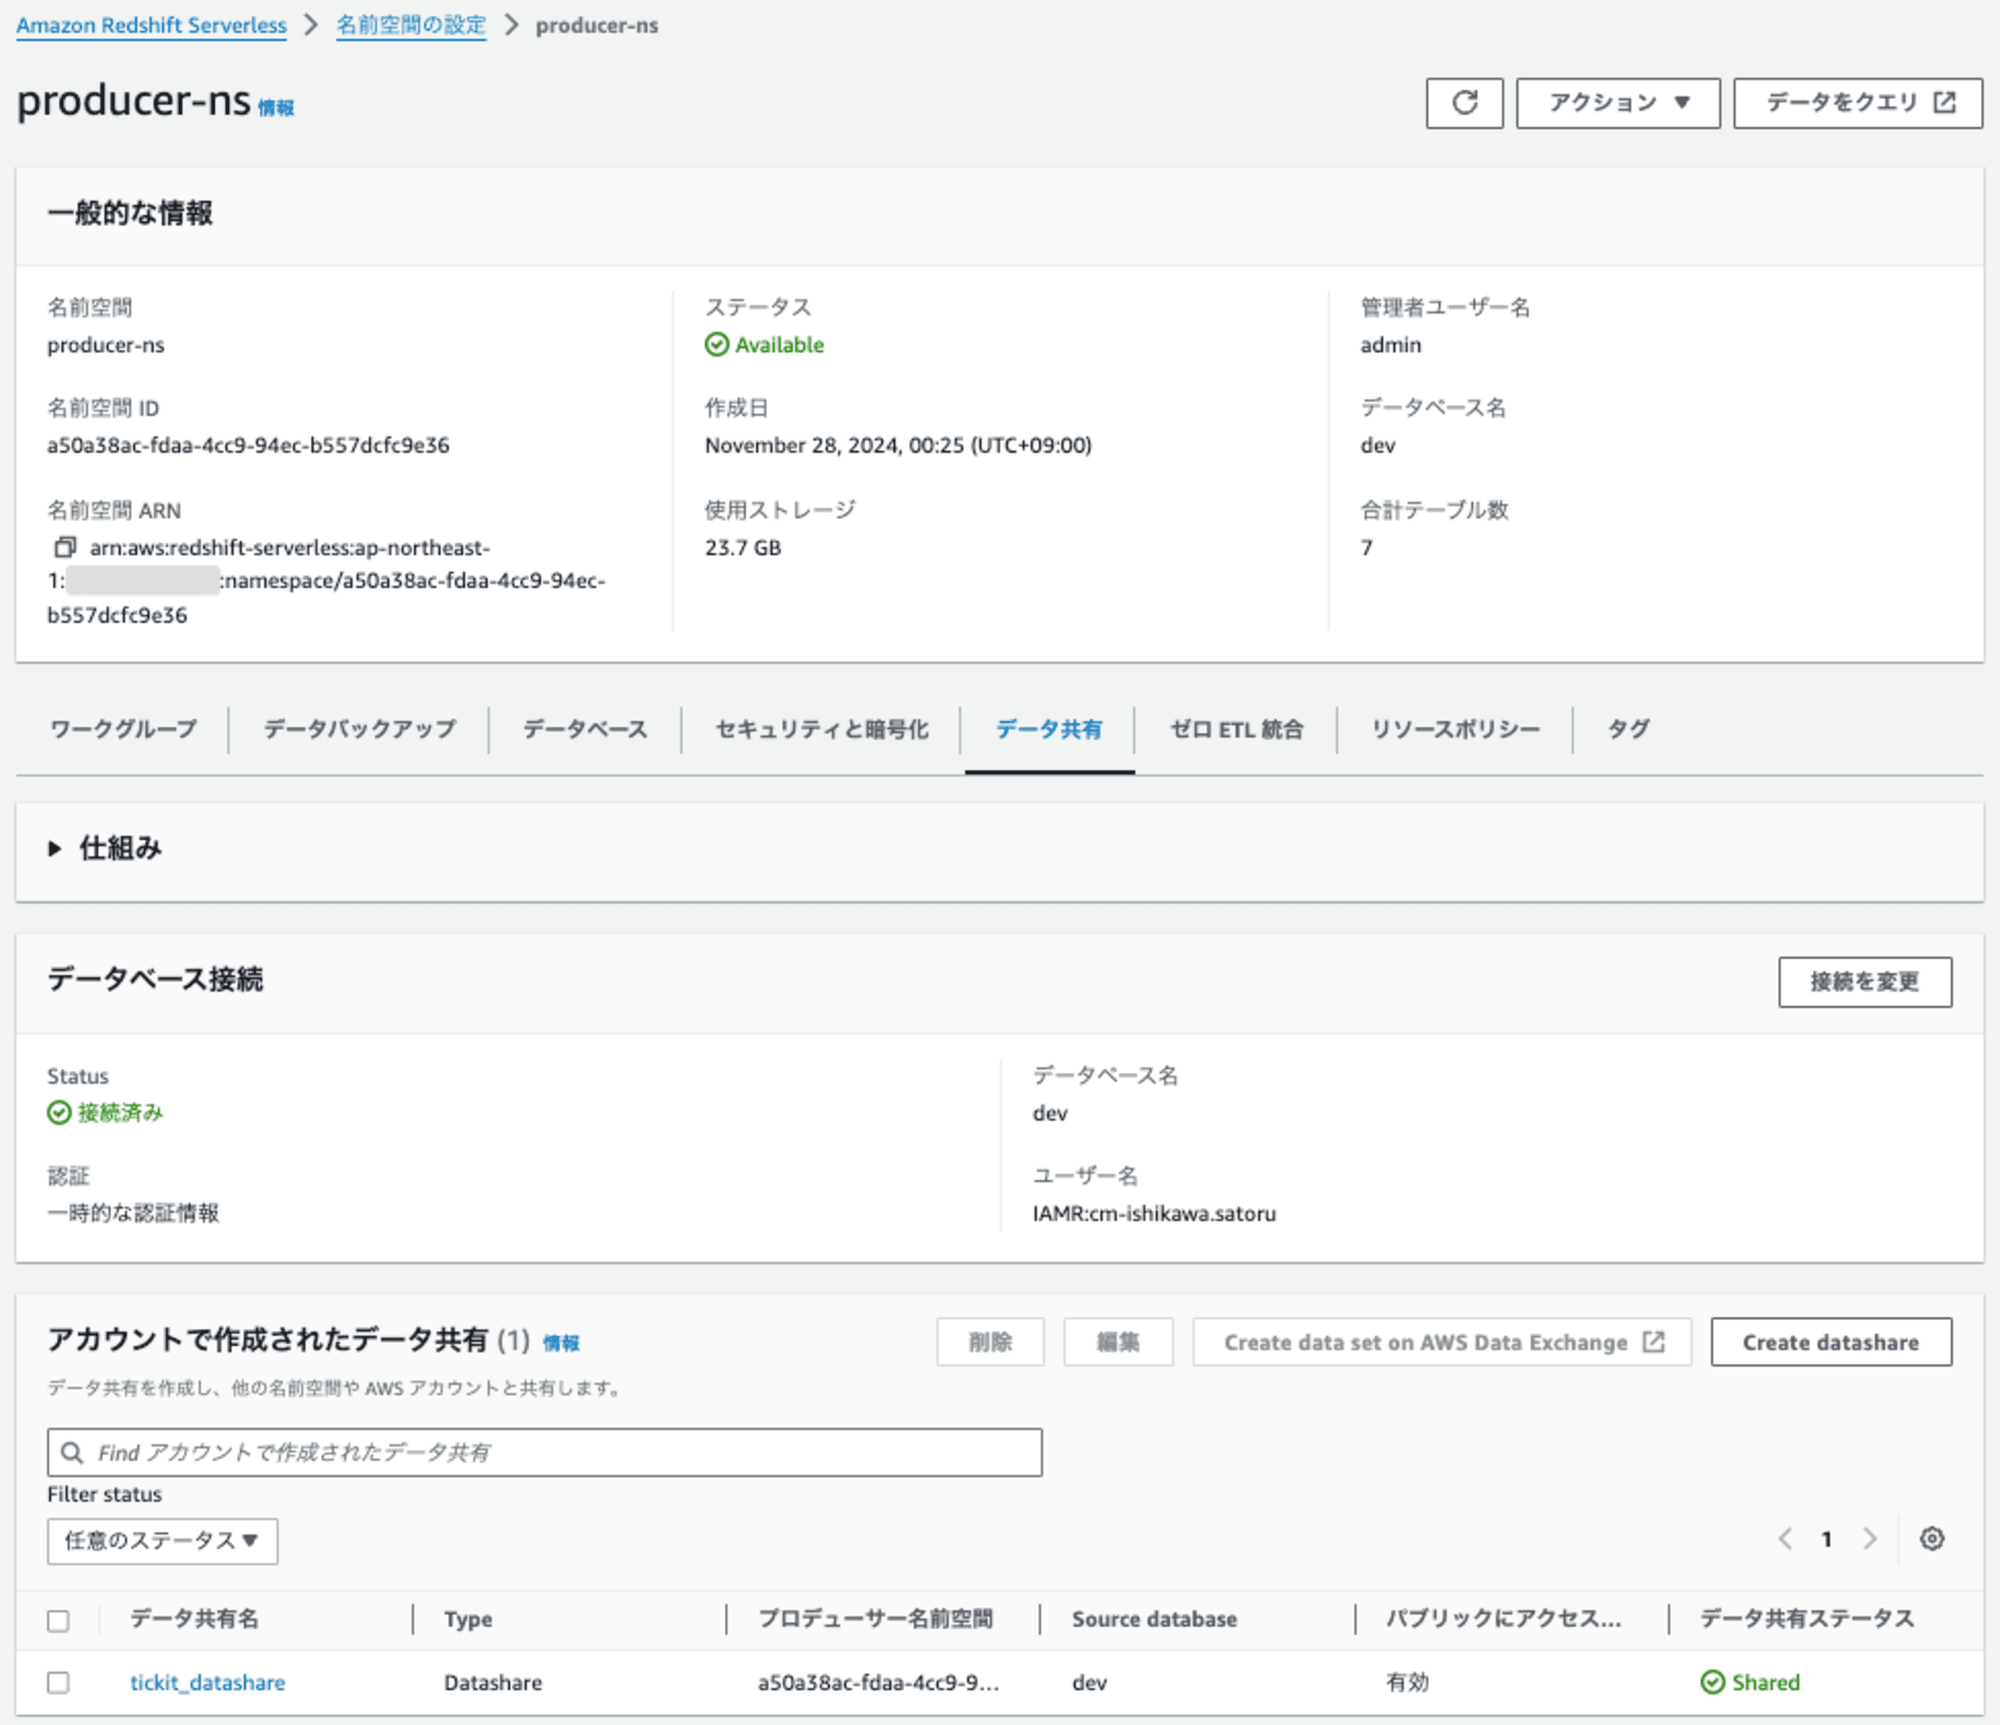Check the tickit_datashare row checkbox
The width and height of the screenshot is (2000, 1725).
tap(59, 1682)
